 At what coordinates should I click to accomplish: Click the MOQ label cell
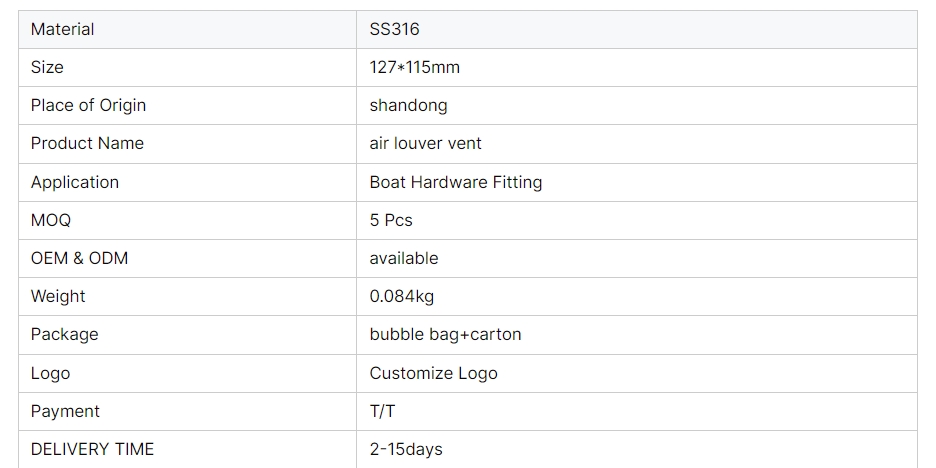coord(50,220)
